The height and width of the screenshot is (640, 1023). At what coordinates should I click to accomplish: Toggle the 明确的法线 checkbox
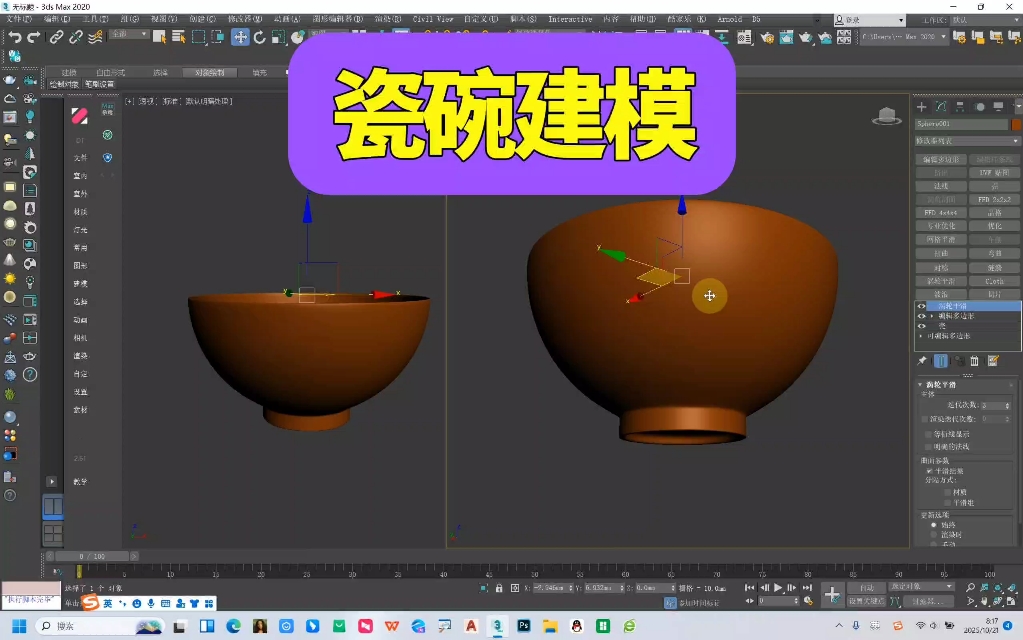click(928, 447)
